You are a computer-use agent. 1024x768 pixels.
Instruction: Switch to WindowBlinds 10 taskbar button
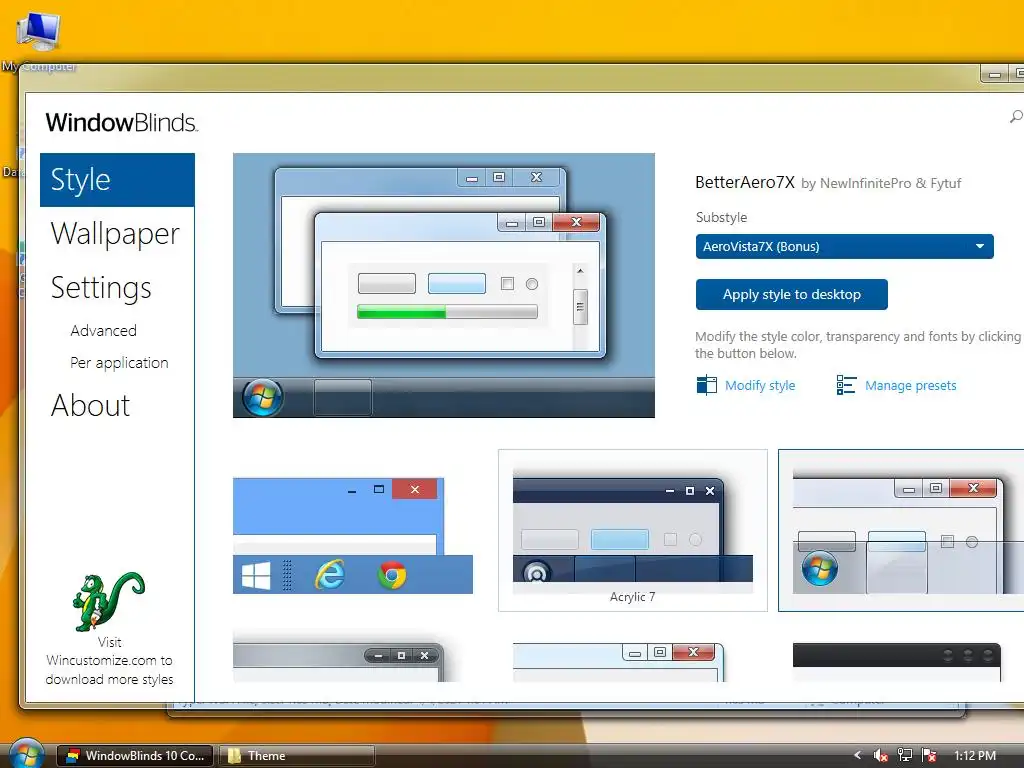[x=135, y=756]
